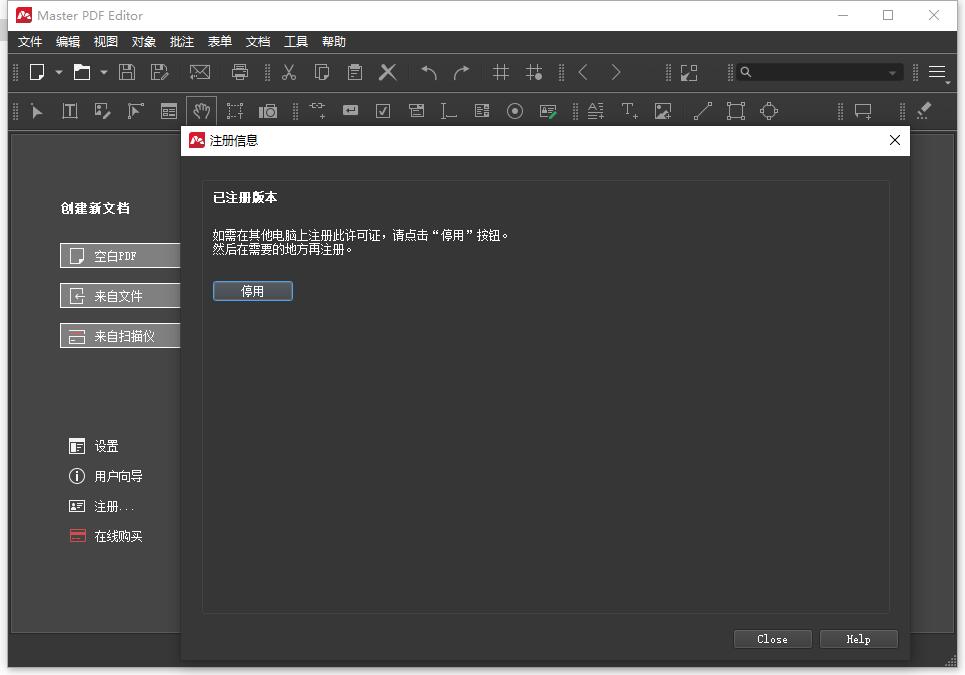
Task: Click the delete X icon
Action: (x=388, y=72)
